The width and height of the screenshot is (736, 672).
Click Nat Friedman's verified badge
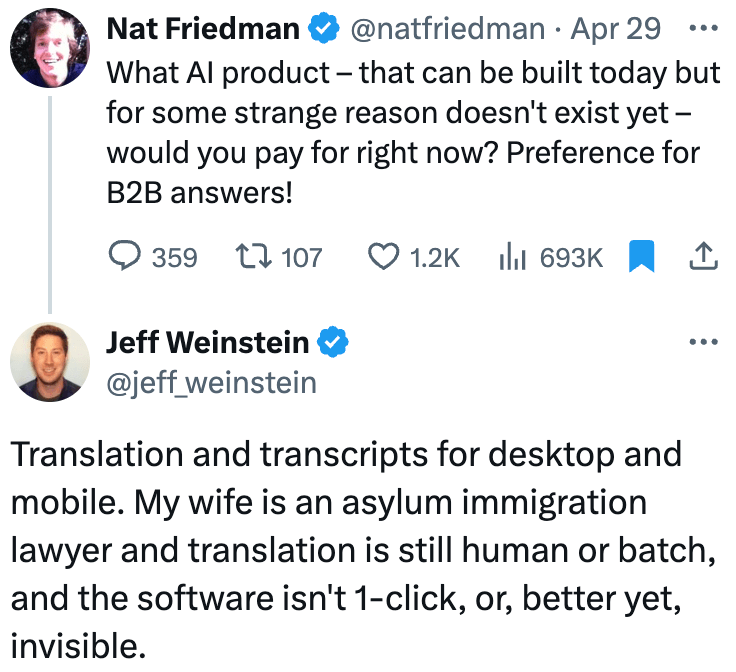pos(322,29)
